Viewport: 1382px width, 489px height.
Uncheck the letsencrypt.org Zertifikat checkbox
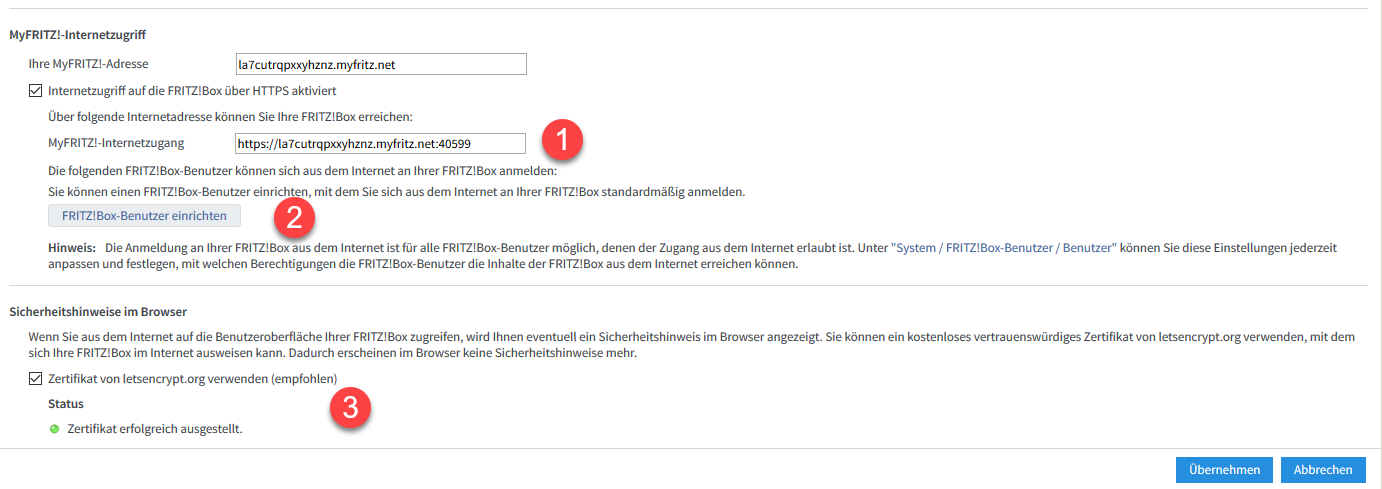[x=36, y=378]
